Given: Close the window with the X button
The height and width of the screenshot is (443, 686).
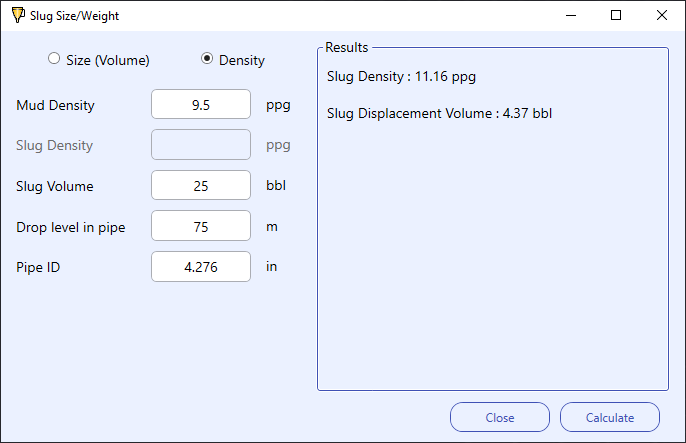Looking at the screenshot, I should click(x=662, y=16).
